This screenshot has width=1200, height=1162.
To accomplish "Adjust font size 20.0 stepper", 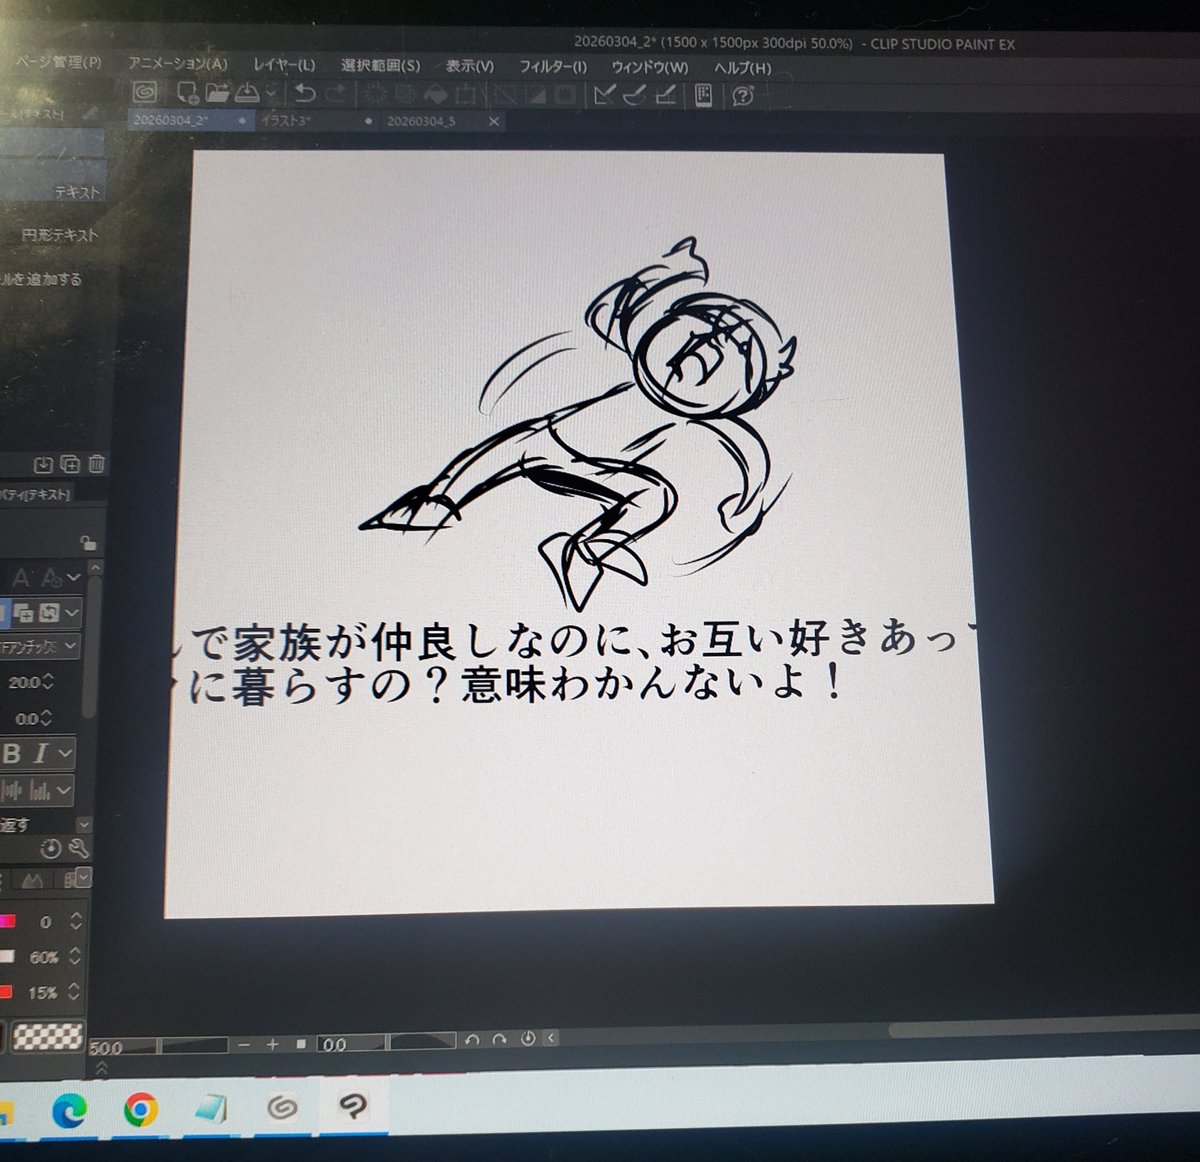I will pyautogui.click(x=47, y=682).
